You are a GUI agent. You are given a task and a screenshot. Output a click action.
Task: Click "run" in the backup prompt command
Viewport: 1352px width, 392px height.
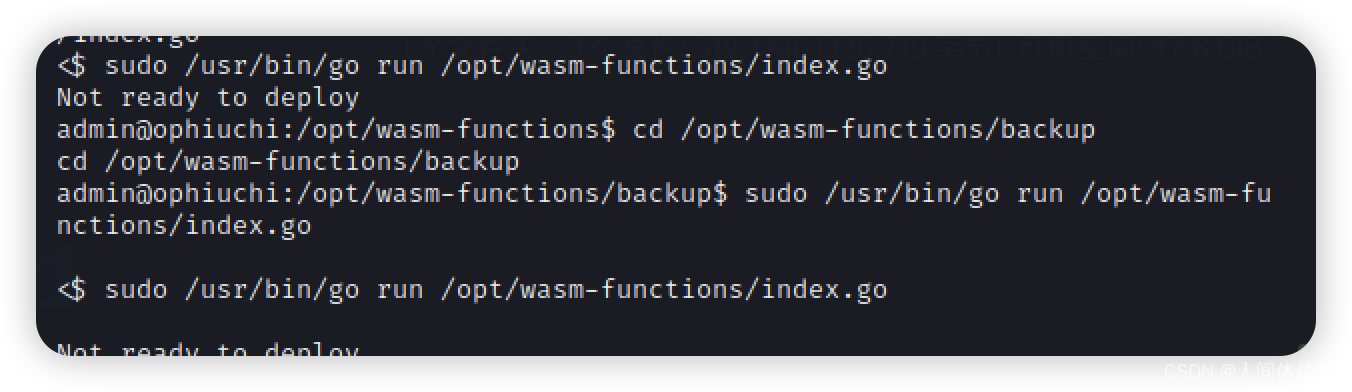(x=1040, y=194)
